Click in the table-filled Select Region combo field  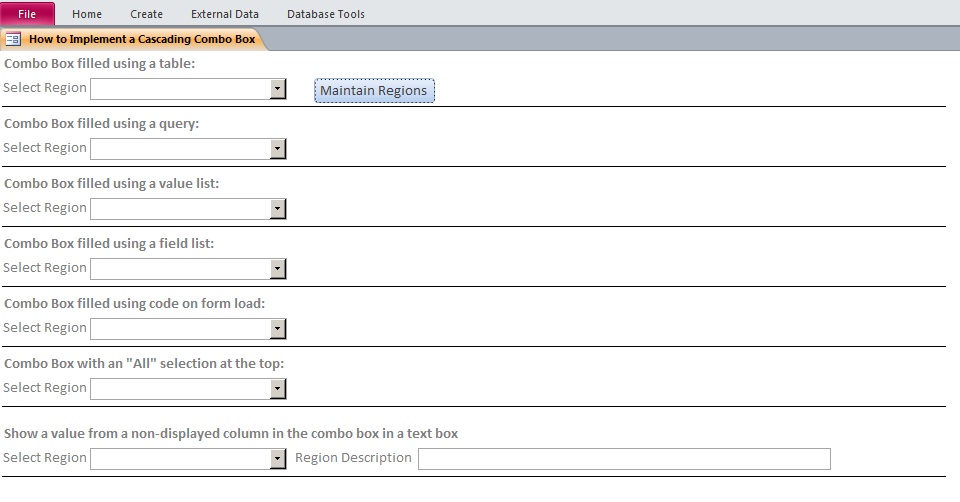181,89
